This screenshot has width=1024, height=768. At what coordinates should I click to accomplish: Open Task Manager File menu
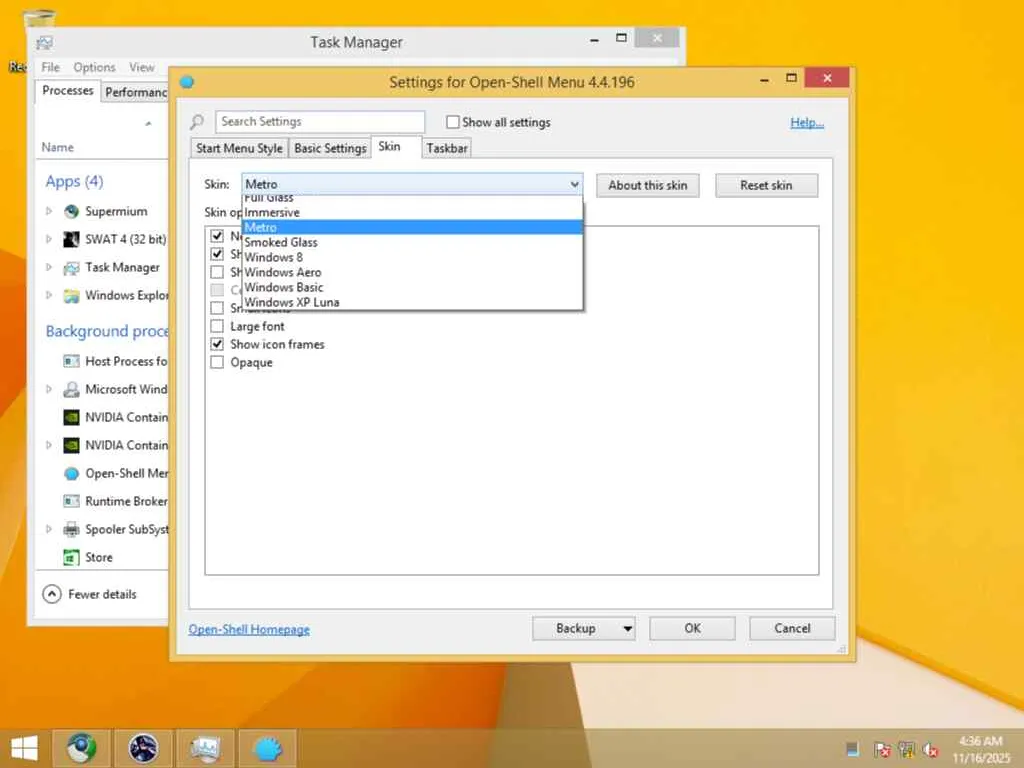pos(50,67)
